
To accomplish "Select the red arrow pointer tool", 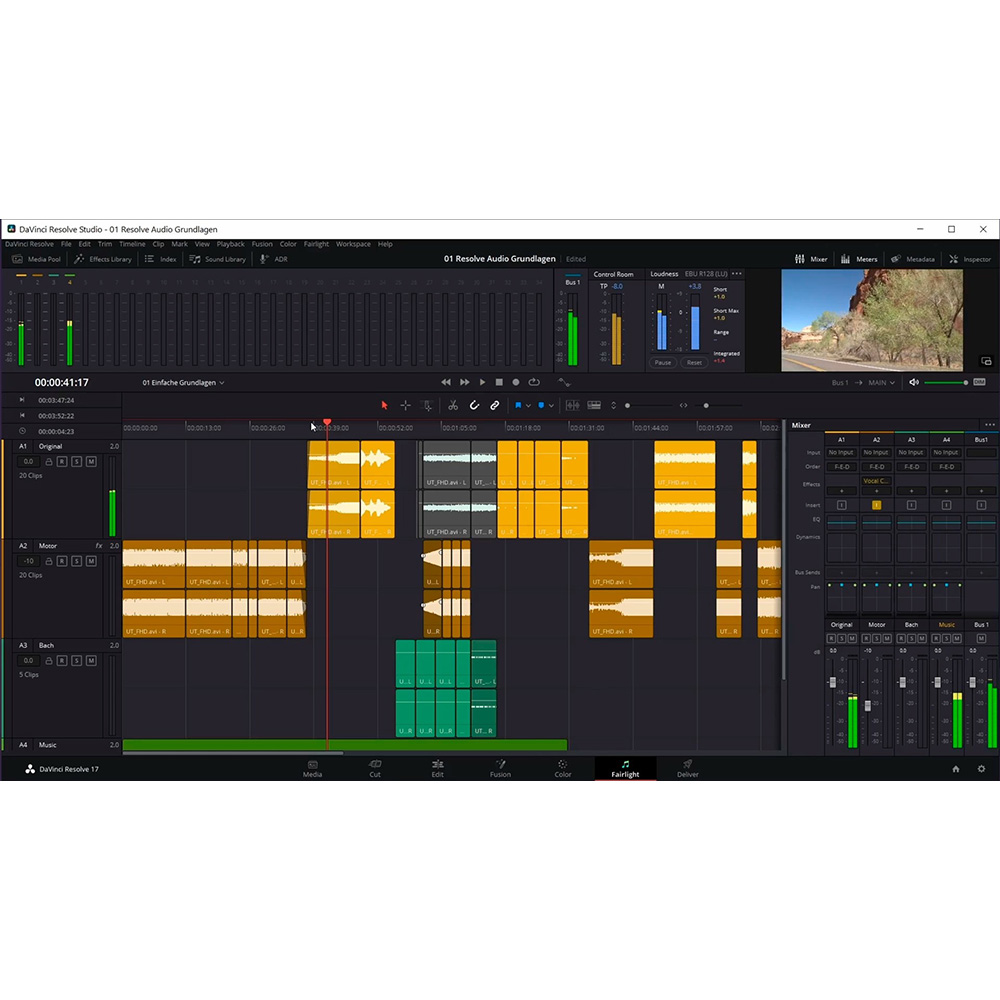I will 384,405.
